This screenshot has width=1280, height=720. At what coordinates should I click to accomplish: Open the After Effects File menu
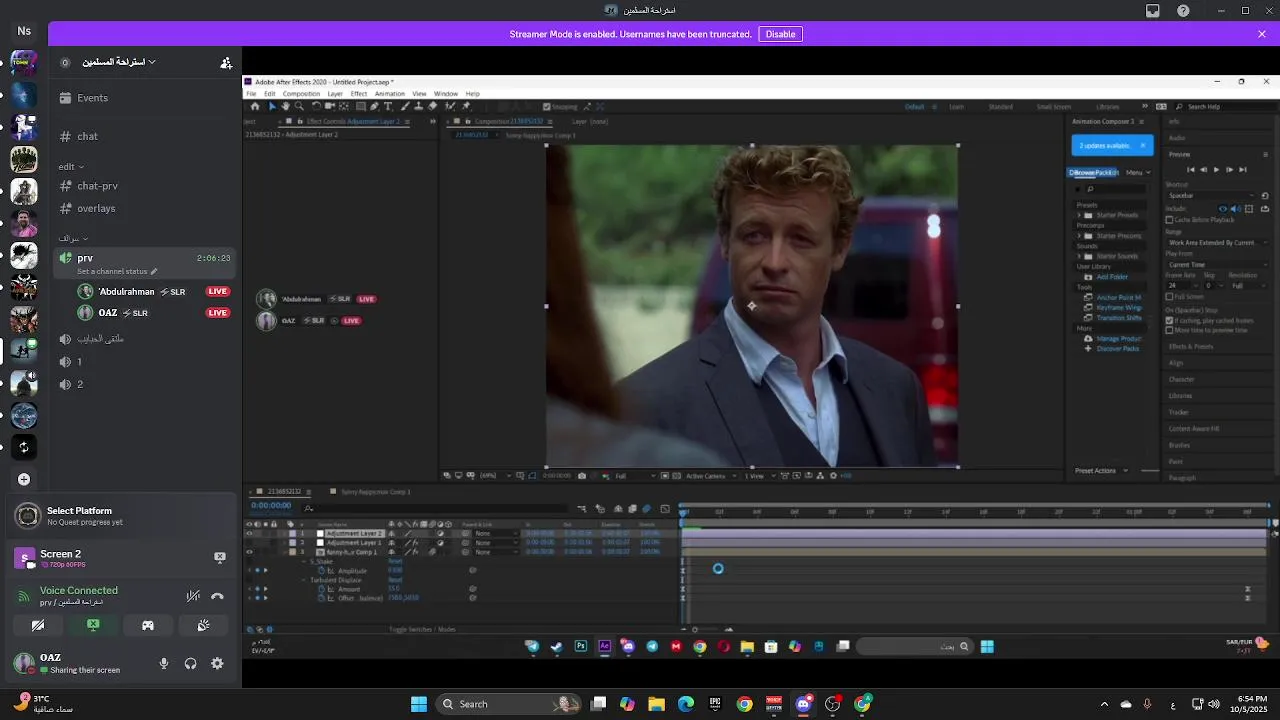(x=251, y=94)
